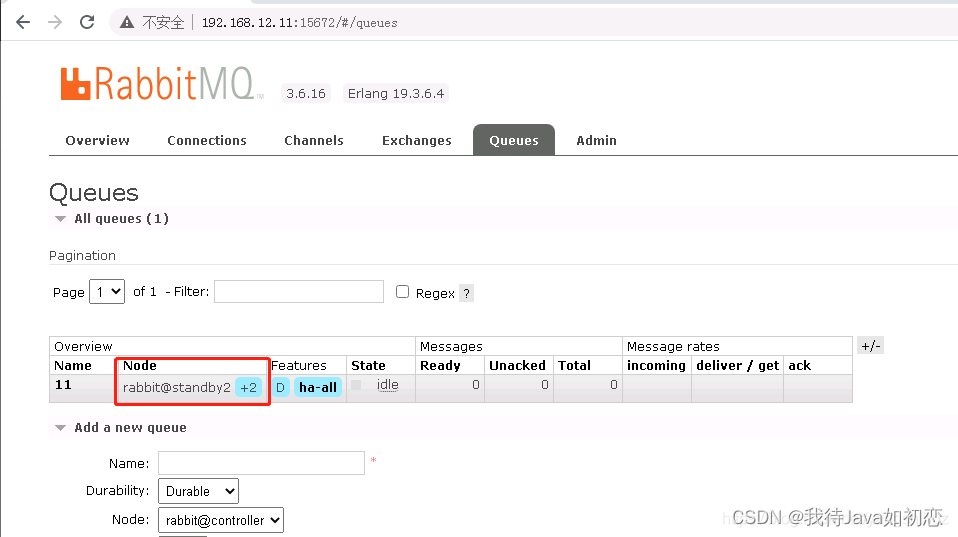Enable the Regex checkbox
This screenshot has height=537, width=958.
pyautogui.click(x=402, y=292)
